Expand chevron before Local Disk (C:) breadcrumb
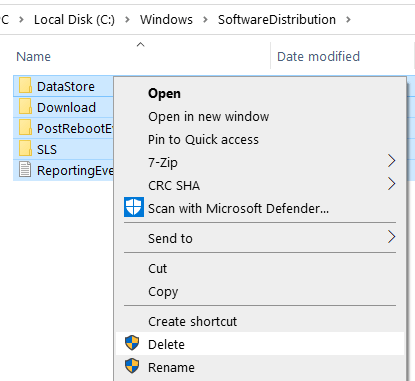Screen dimensions: 415x381 point(21,20)
